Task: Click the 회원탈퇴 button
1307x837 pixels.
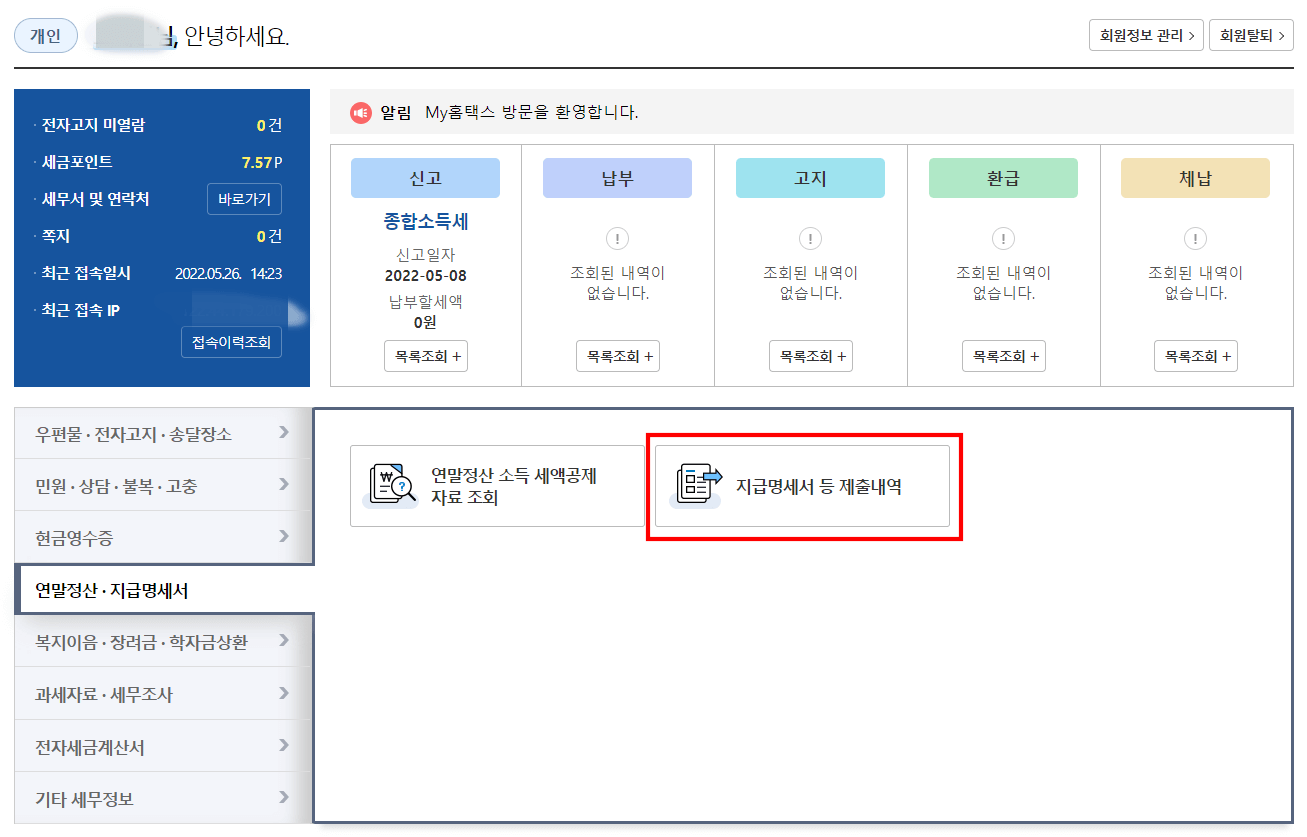Action: [1251, 34]
